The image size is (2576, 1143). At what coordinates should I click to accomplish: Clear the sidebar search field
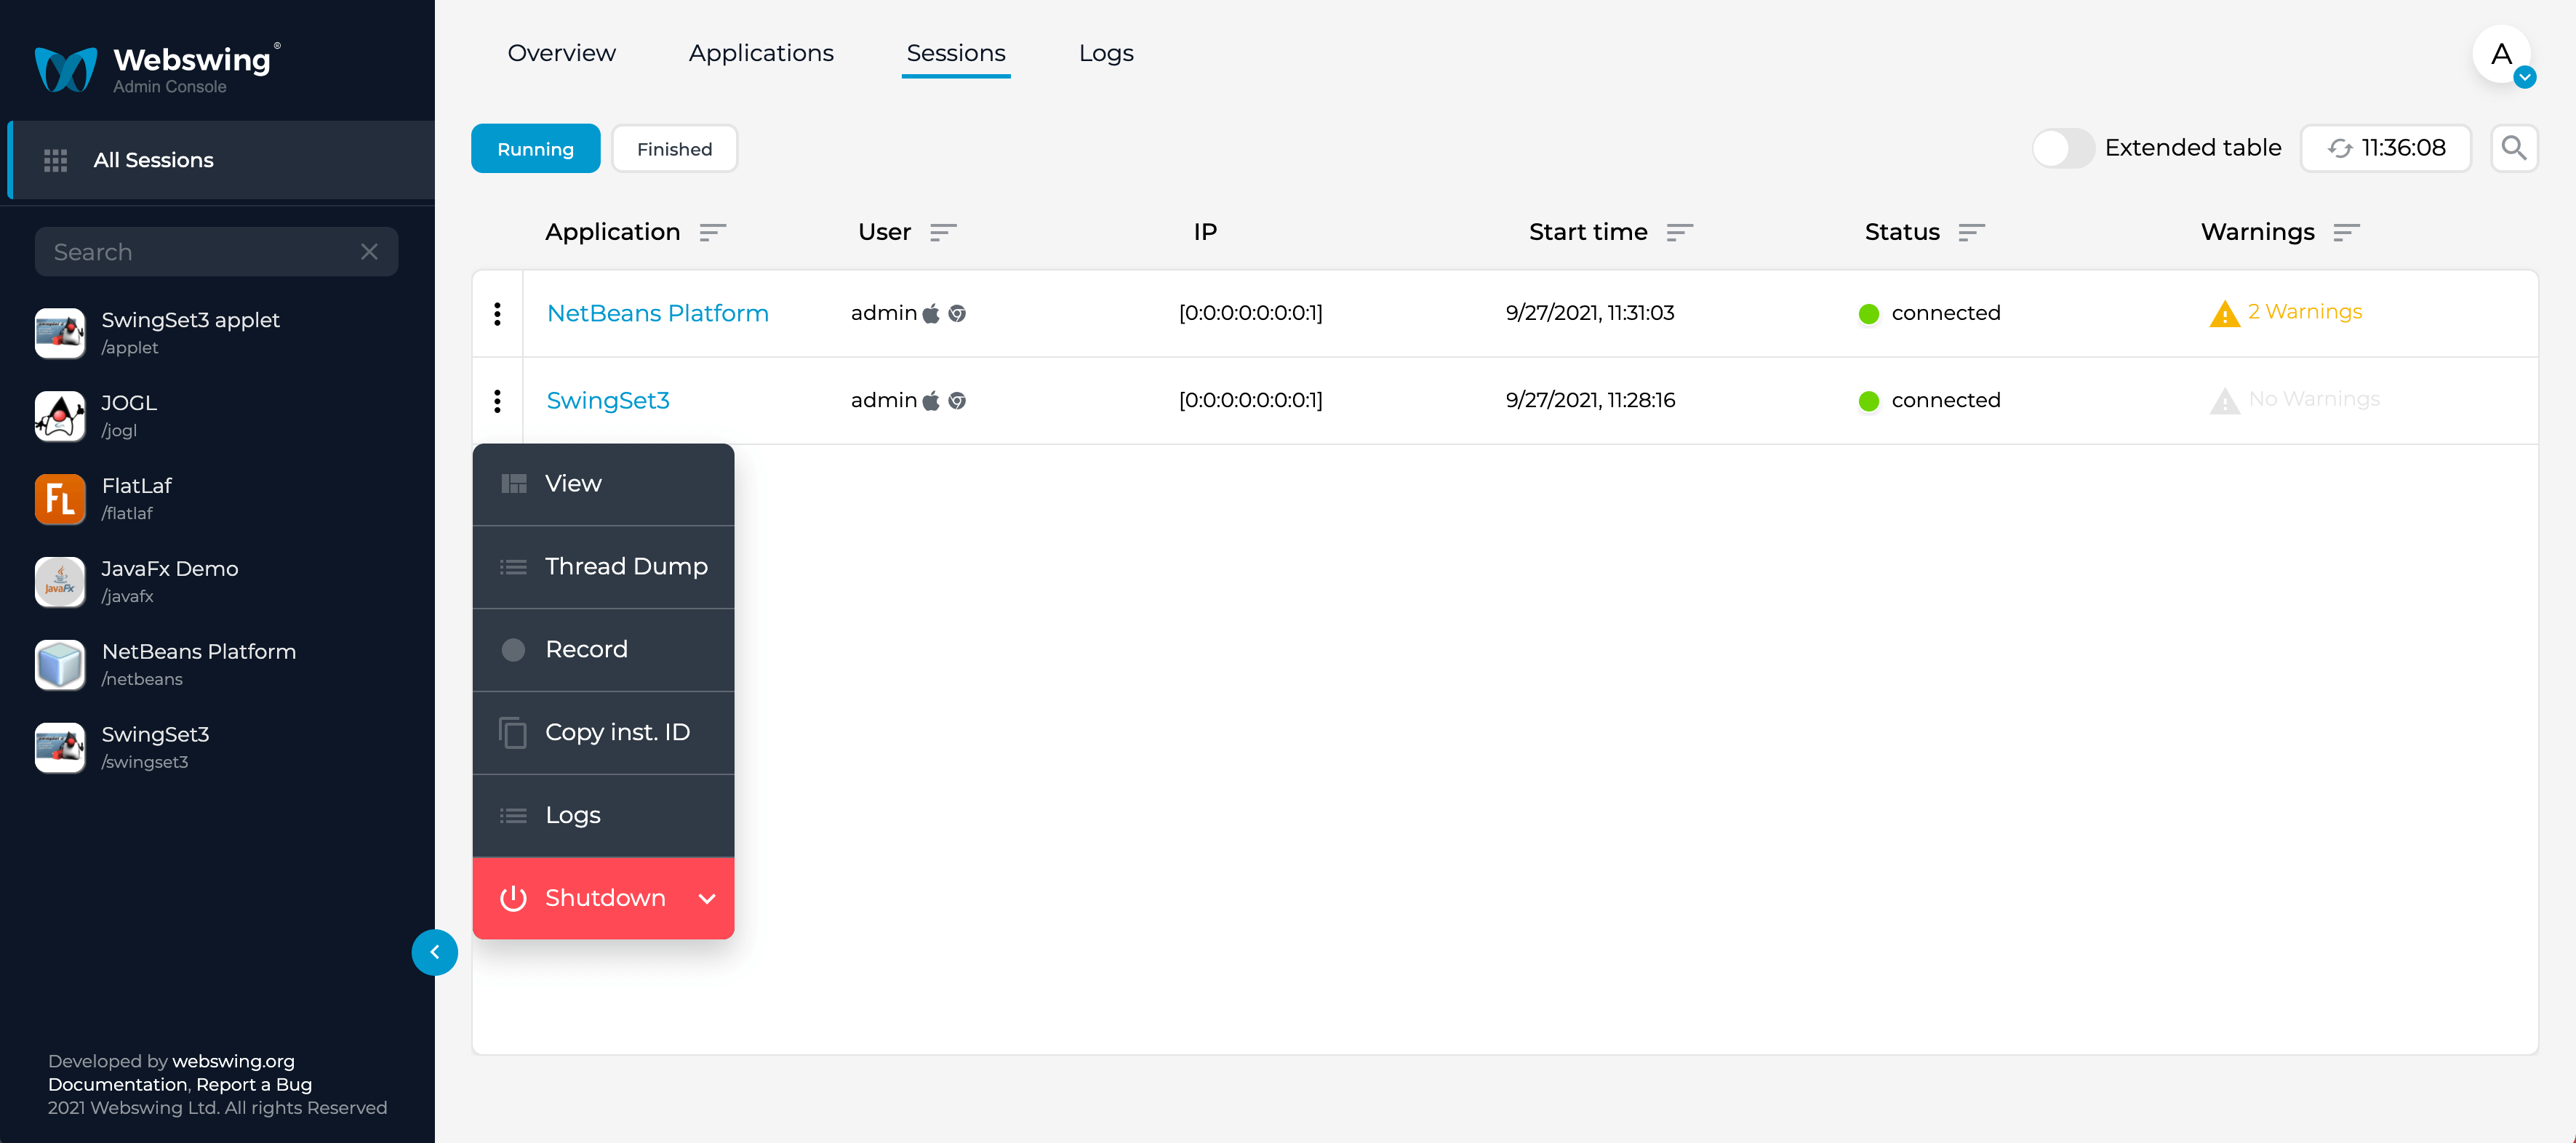pos(369,252)
